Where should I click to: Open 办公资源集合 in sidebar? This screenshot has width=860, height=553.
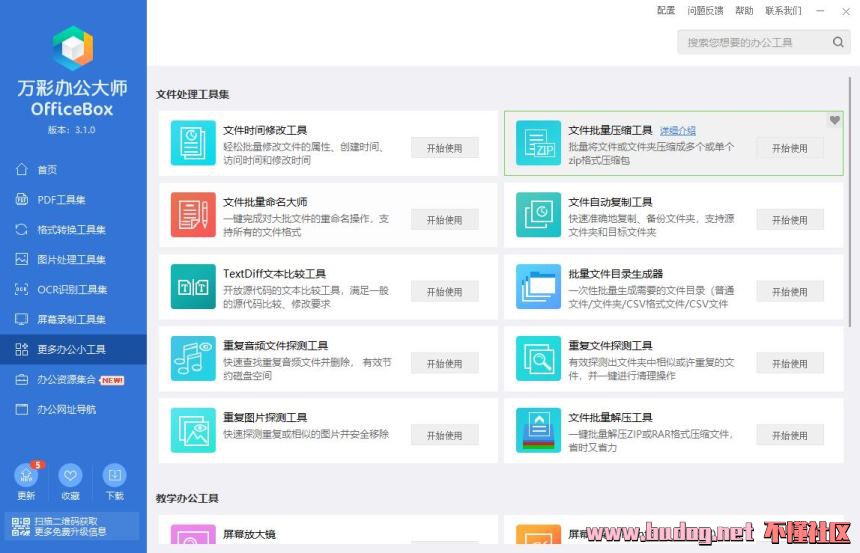(73, 380)
